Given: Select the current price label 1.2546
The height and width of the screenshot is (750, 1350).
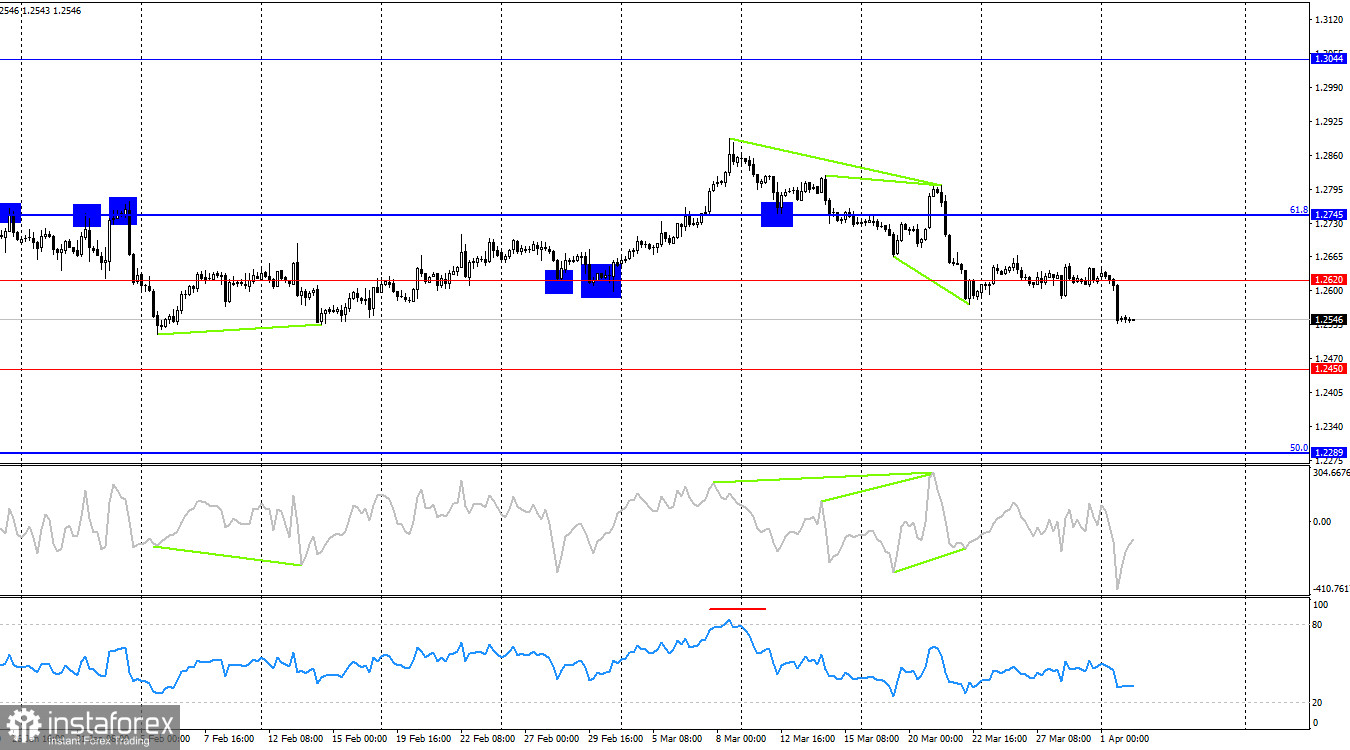Looking at the screenshot, I should (1328, 320).
